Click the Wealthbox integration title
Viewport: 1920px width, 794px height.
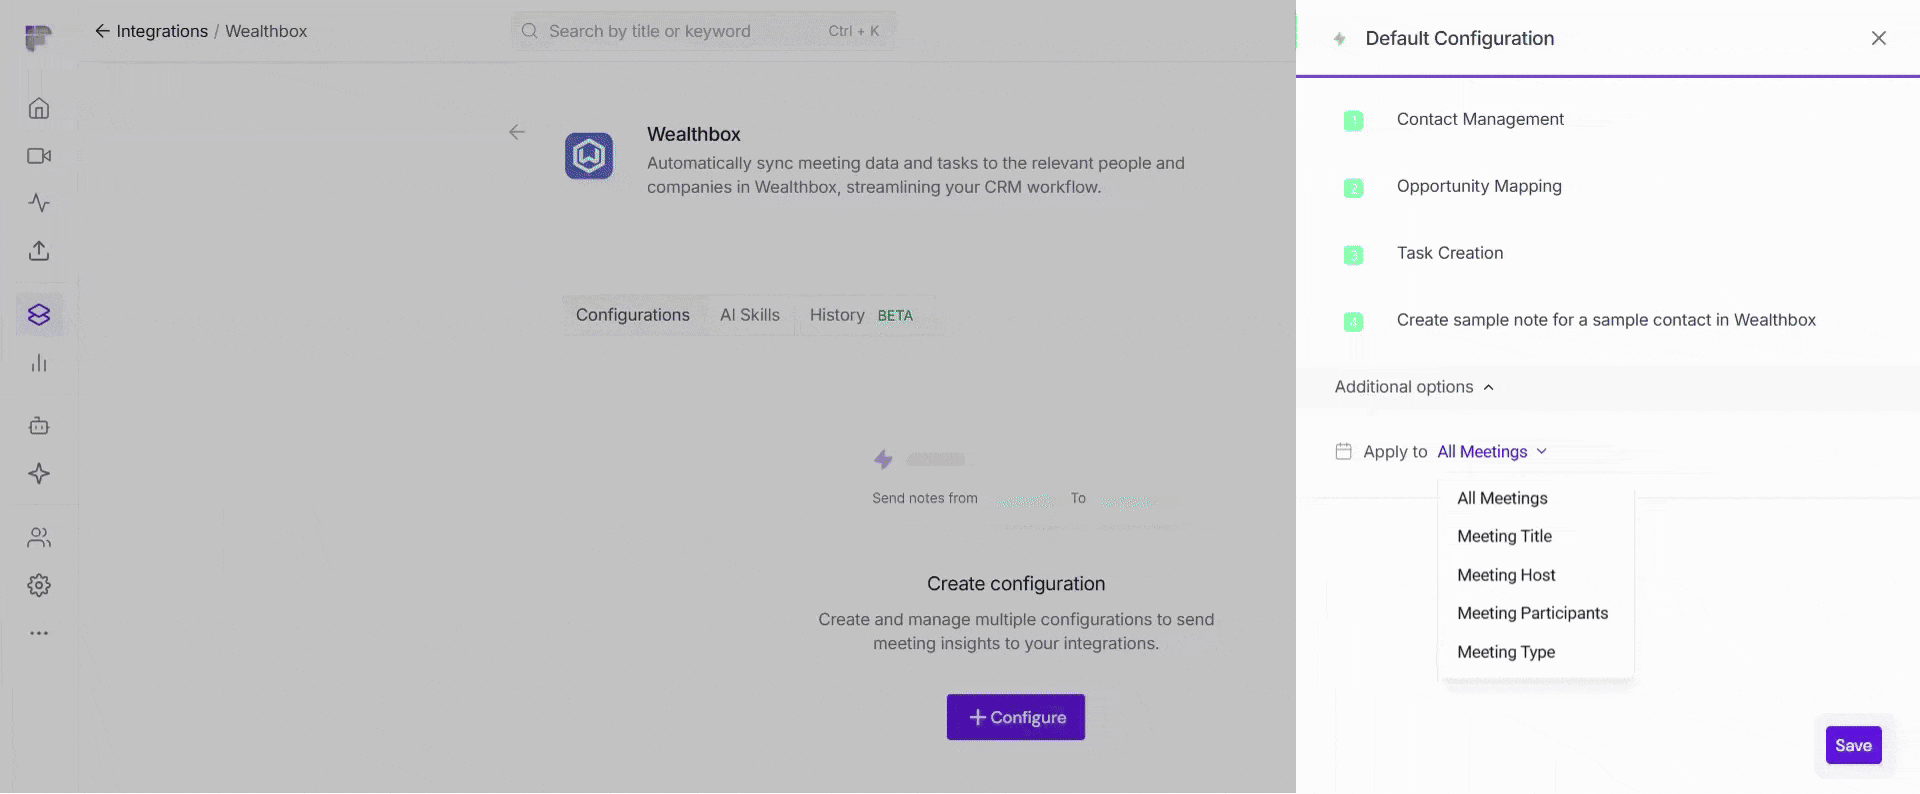point(694,134)
